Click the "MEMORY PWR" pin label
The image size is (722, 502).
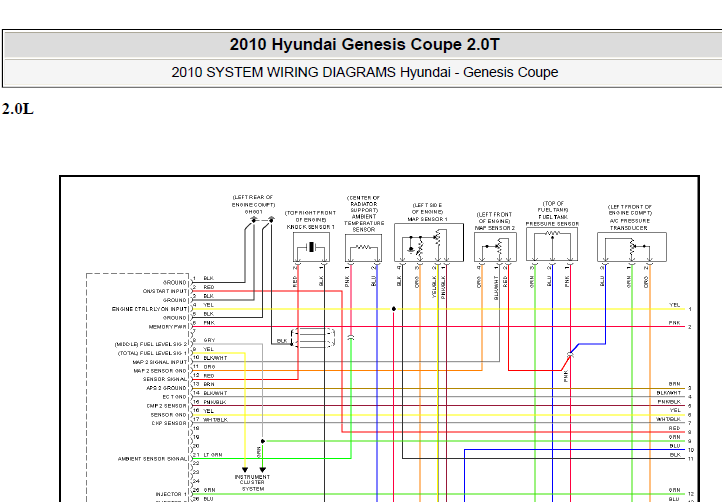pos(168,327)
